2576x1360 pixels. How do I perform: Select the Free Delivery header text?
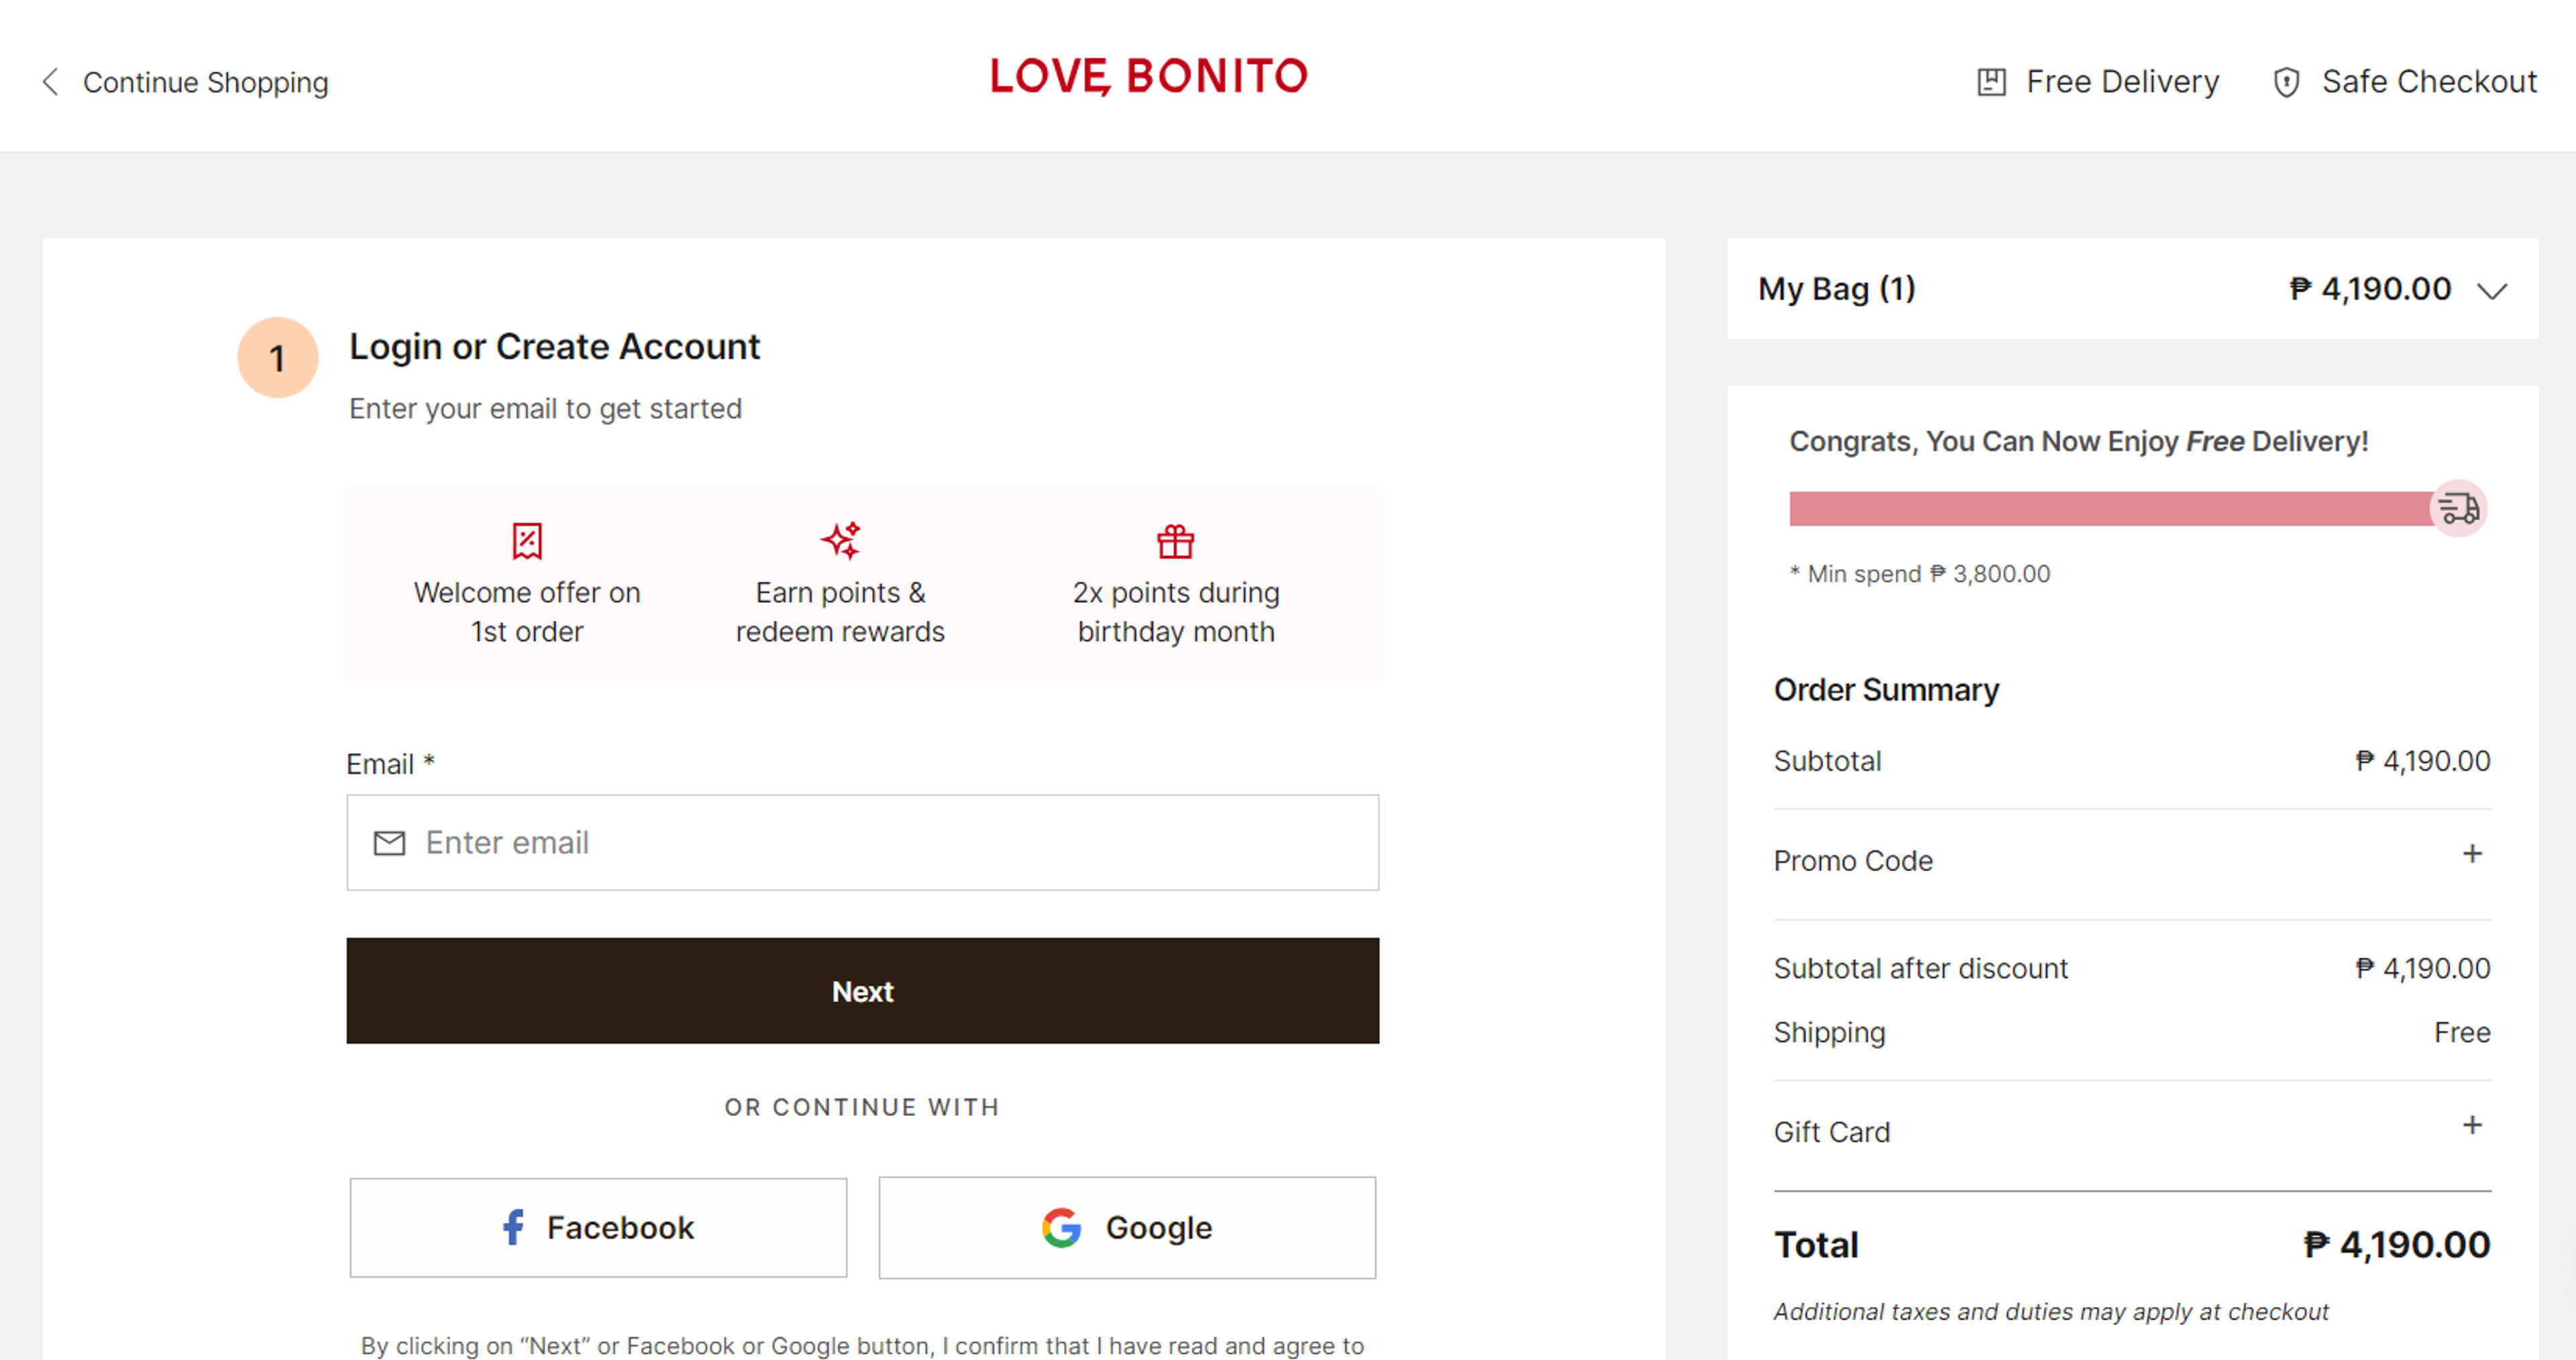(x=2122, y=81)
